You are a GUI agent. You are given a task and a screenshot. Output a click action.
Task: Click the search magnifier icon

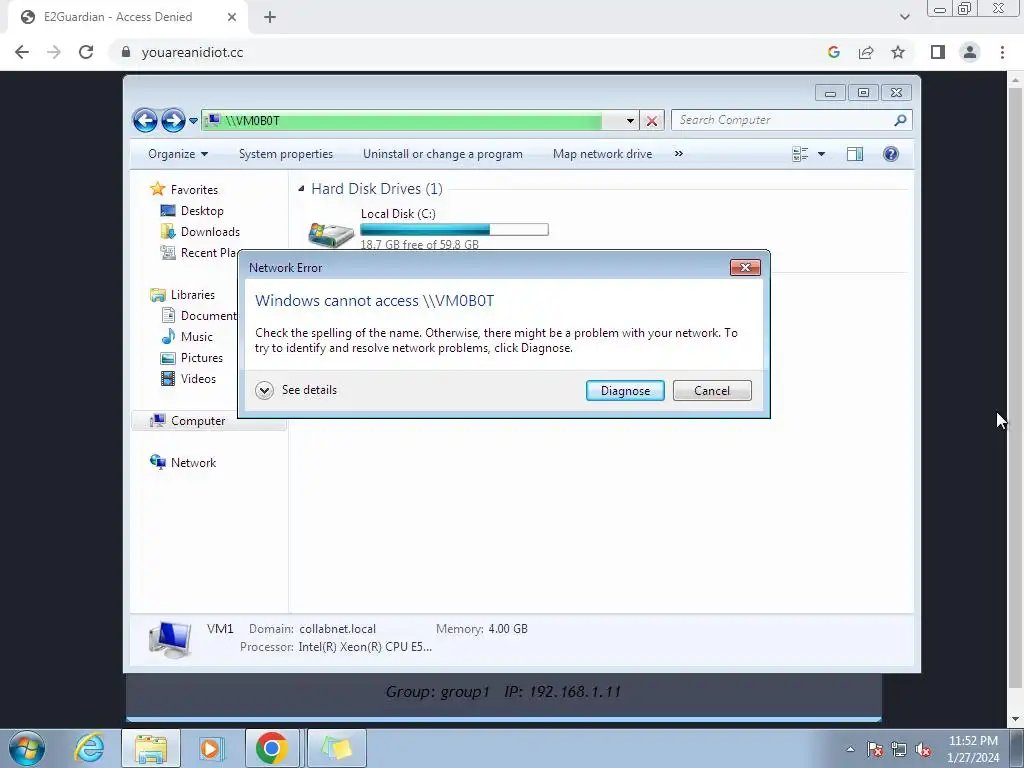click(901, 120)
